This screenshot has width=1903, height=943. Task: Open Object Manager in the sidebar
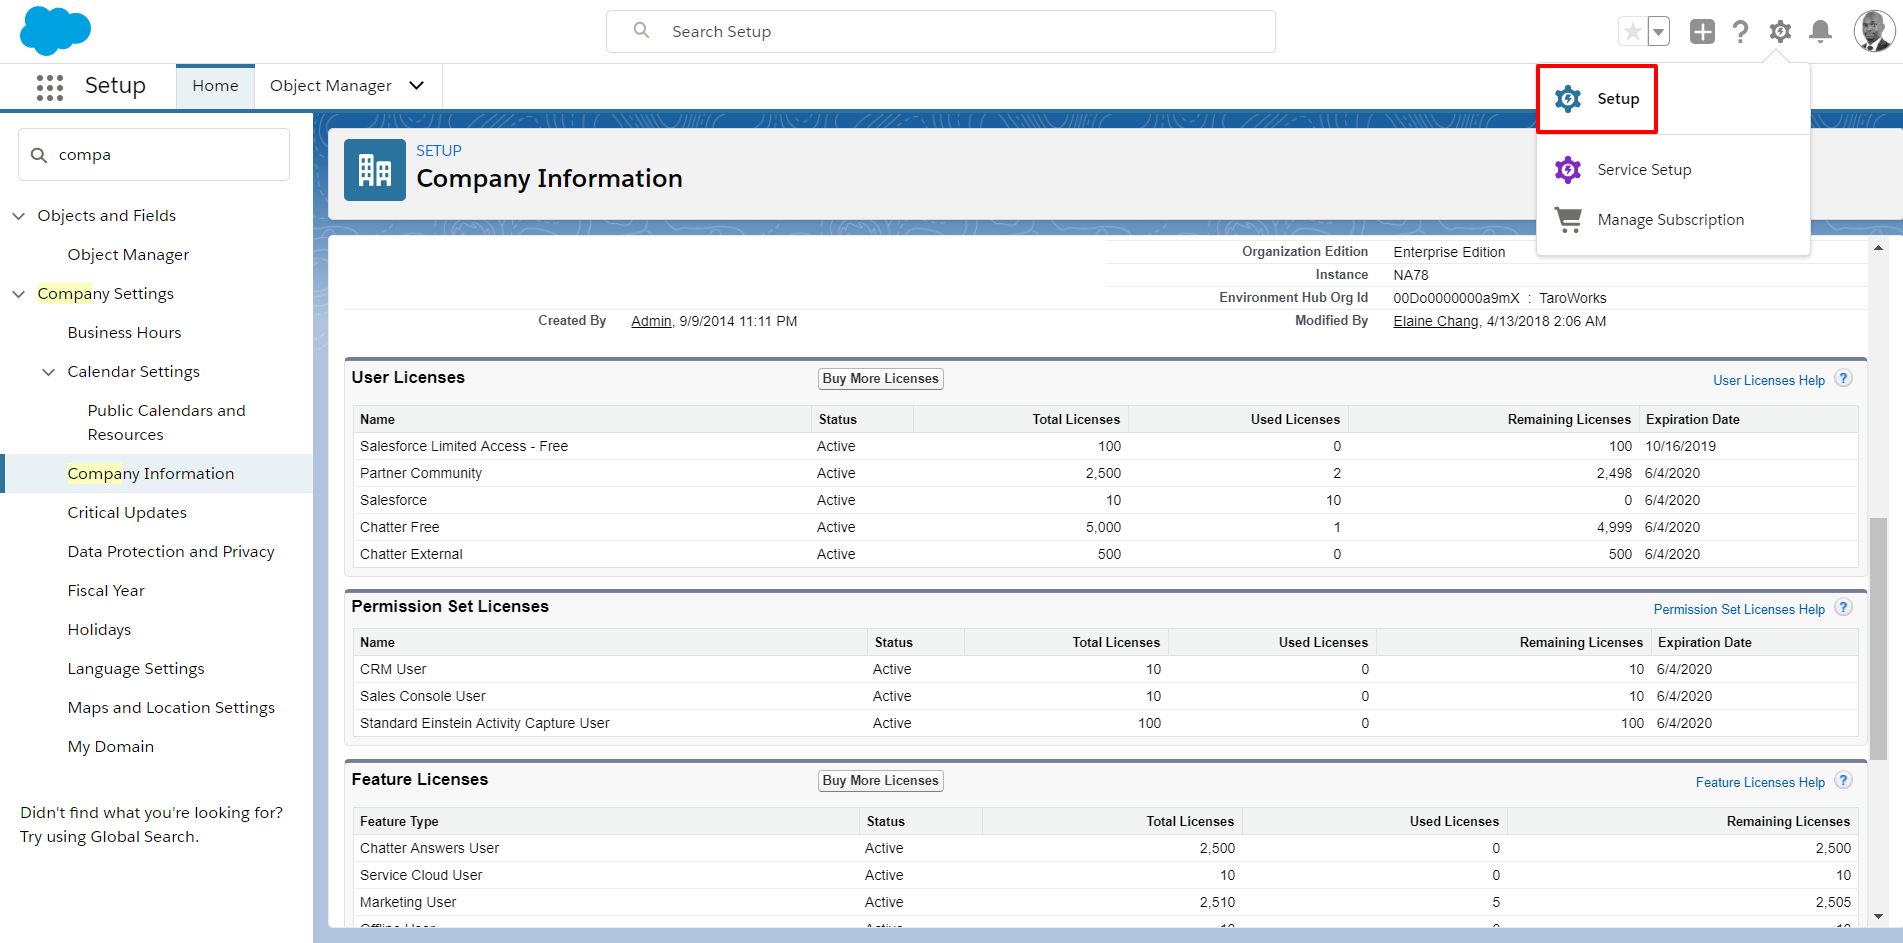pyautogui.click(x=128, y=255)
